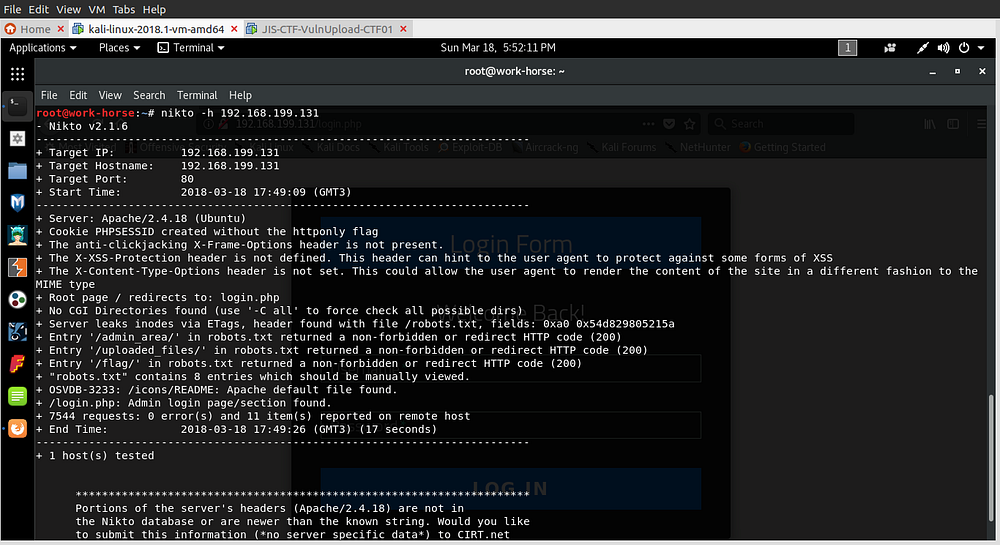1000x545 pixels.
Task: Open the Terminal icon in the dock
Action: [x=17, y=103]
